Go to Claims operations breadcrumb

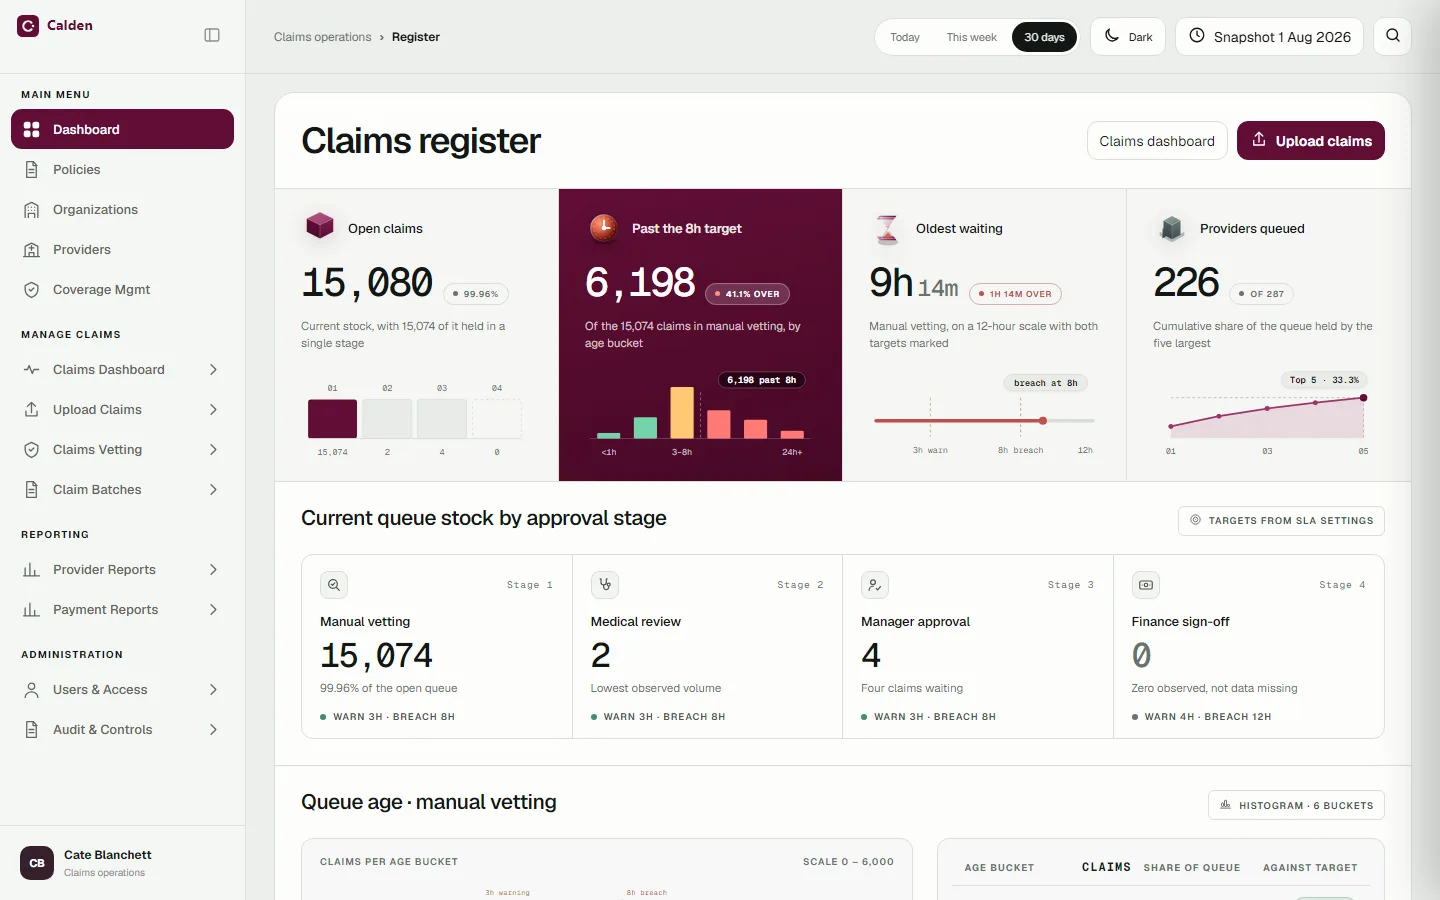(322, 37)
